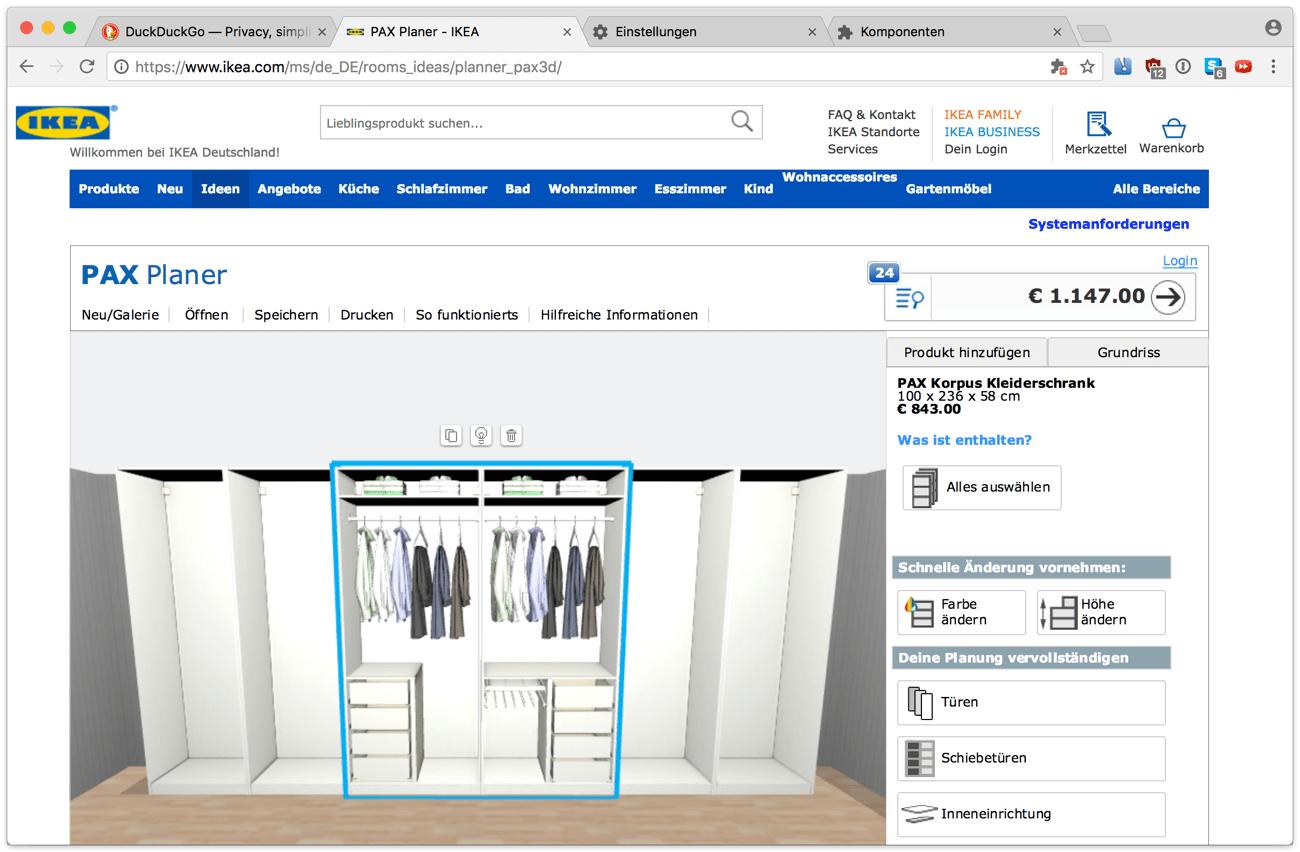Open Bad navigation item

click(518, 189)
